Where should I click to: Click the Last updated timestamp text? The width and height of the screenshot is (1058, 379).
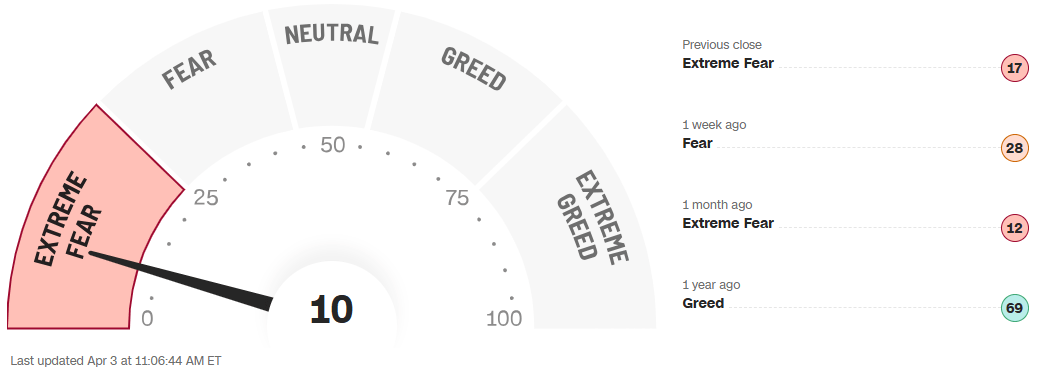tap(116, 361)
